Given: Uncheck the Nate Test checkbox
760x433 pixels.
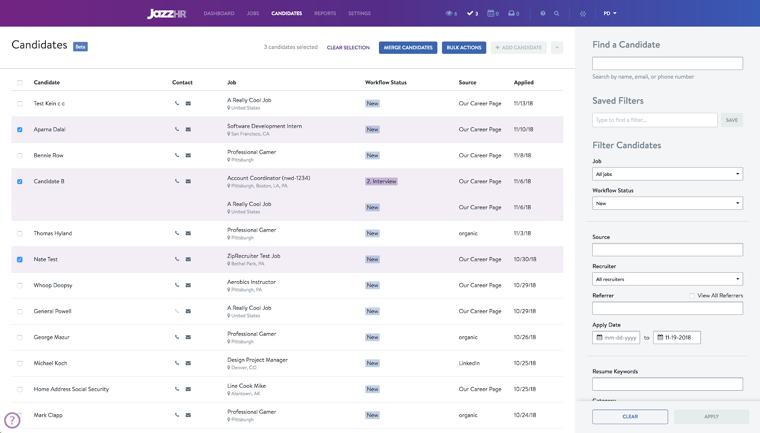Looking at the screenshot, I should (x=20, y=259).
